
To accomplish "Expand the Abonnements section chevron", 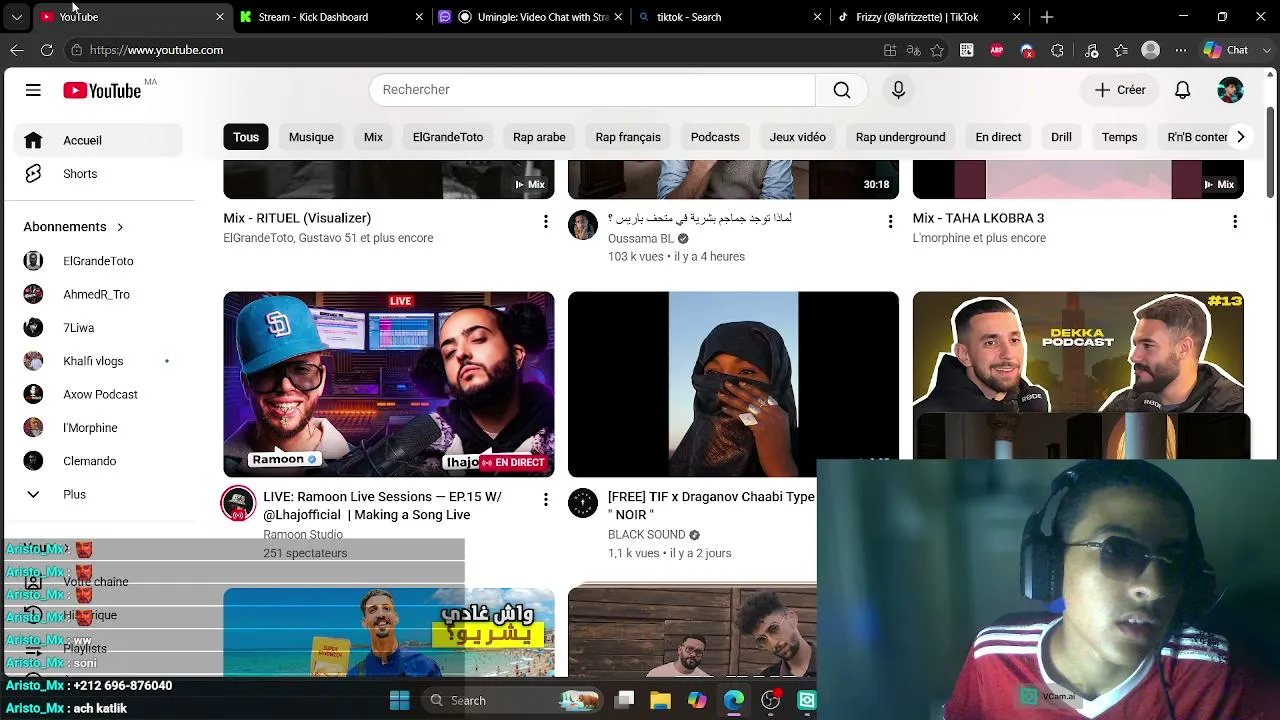I will pyautogui.click(x=120, y=227).
